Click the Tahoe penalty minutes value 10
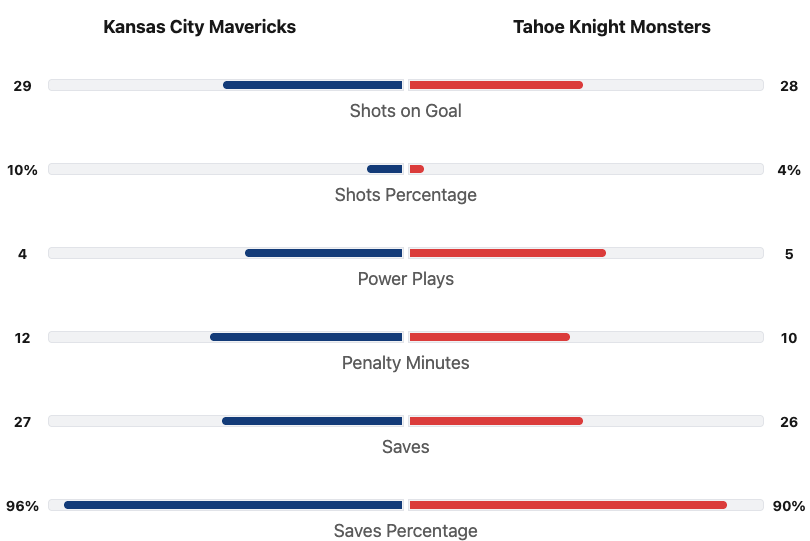The image size is (810, 541). [789, 338]
